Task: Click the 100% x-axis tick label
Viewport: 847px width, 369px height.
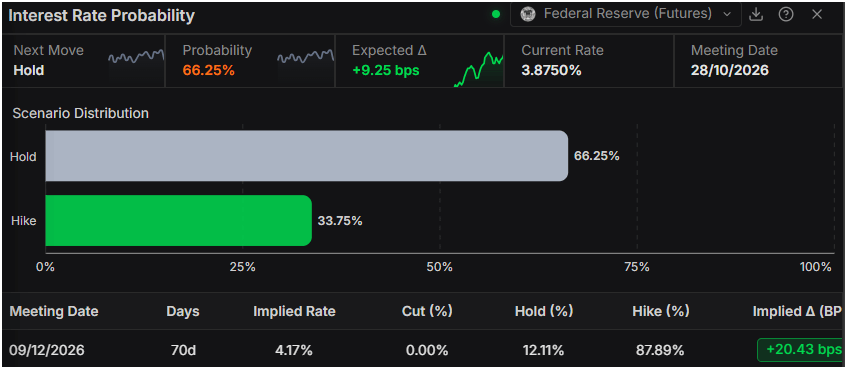Action: [x=816, y=267]
